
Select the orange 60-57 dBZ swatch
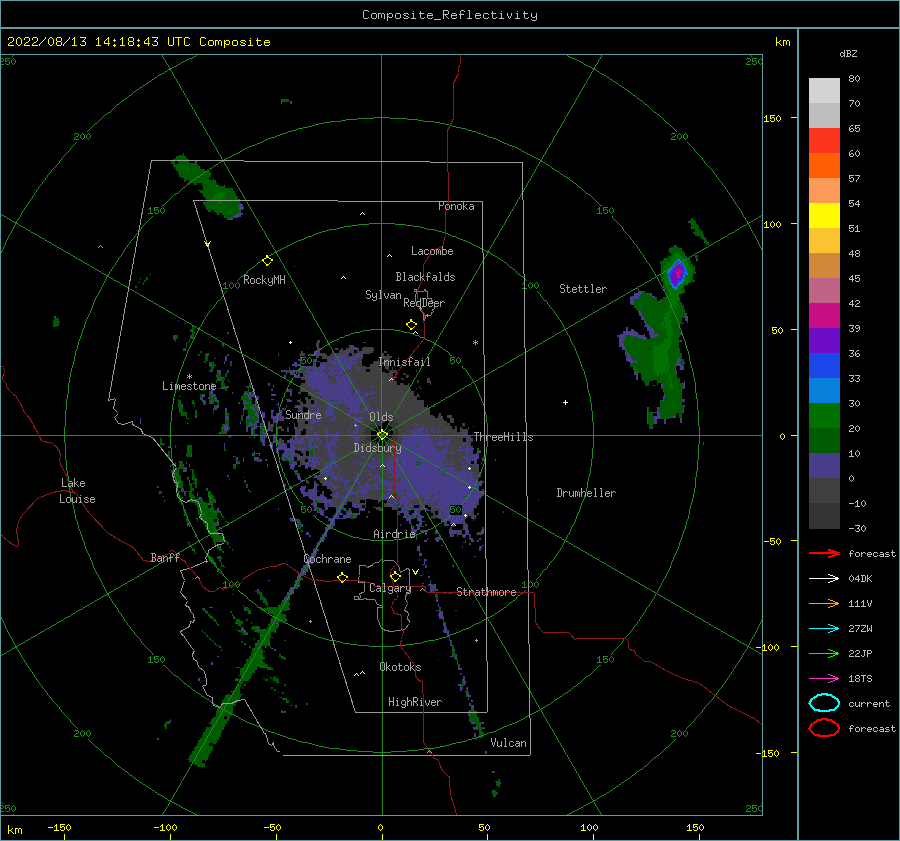[824, 166]
